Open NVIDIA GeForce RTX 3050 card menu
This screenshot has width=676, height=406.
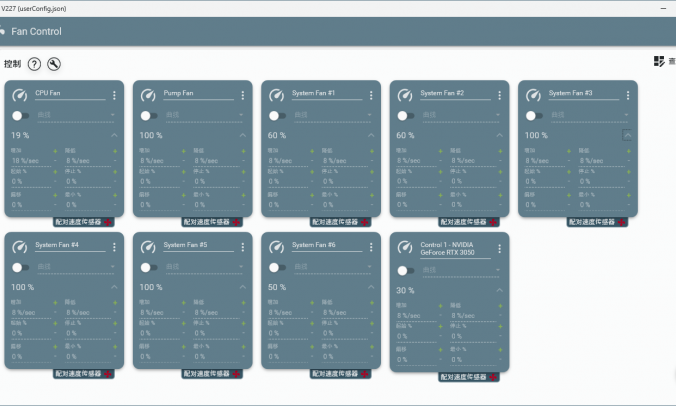pyautogui.click(x=499, y=250)
